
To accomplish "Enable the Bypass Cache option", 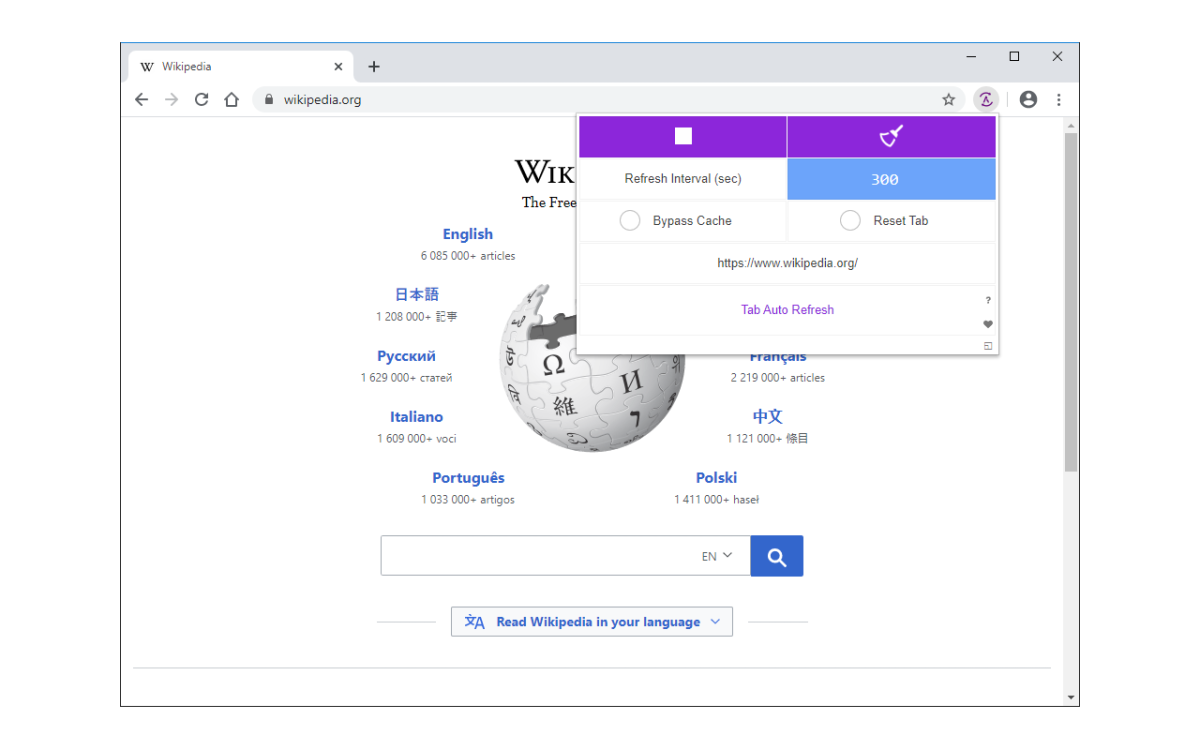I will point(630,221).
